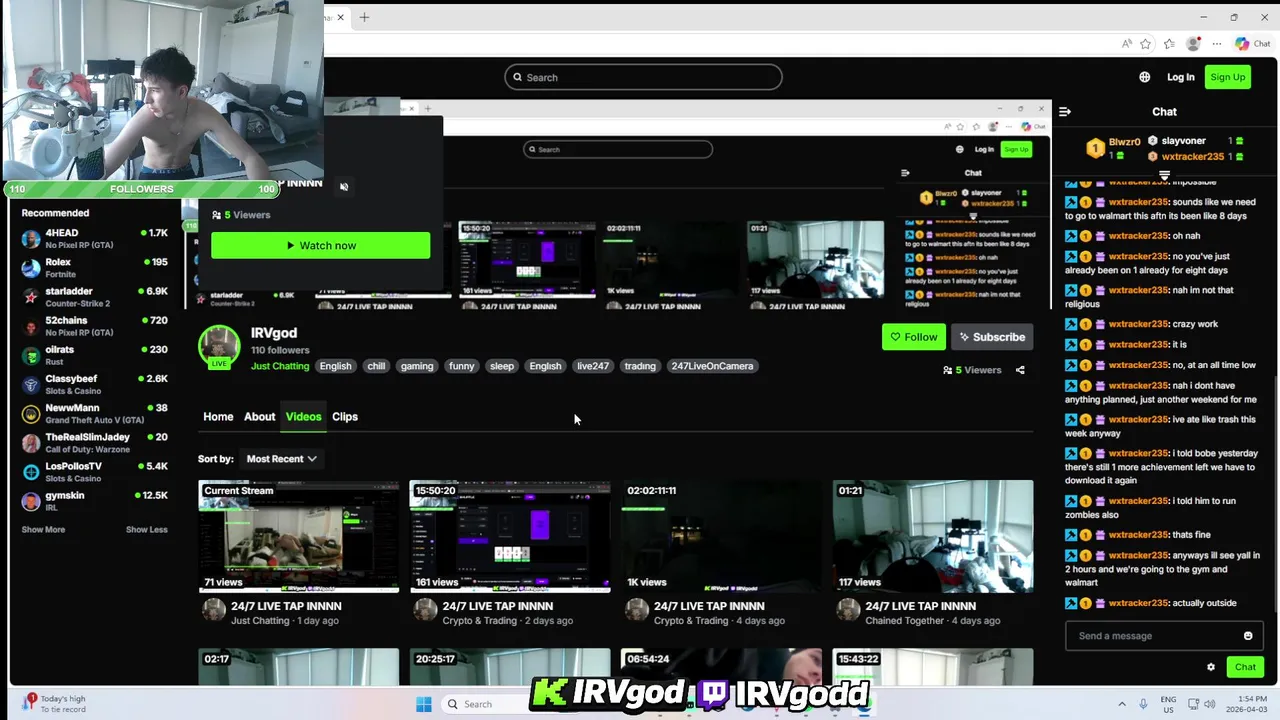The width and height of the screenshot is (1280, 720).
Task: Open chat settings gear icon
Action: (x=1211, y=667)
